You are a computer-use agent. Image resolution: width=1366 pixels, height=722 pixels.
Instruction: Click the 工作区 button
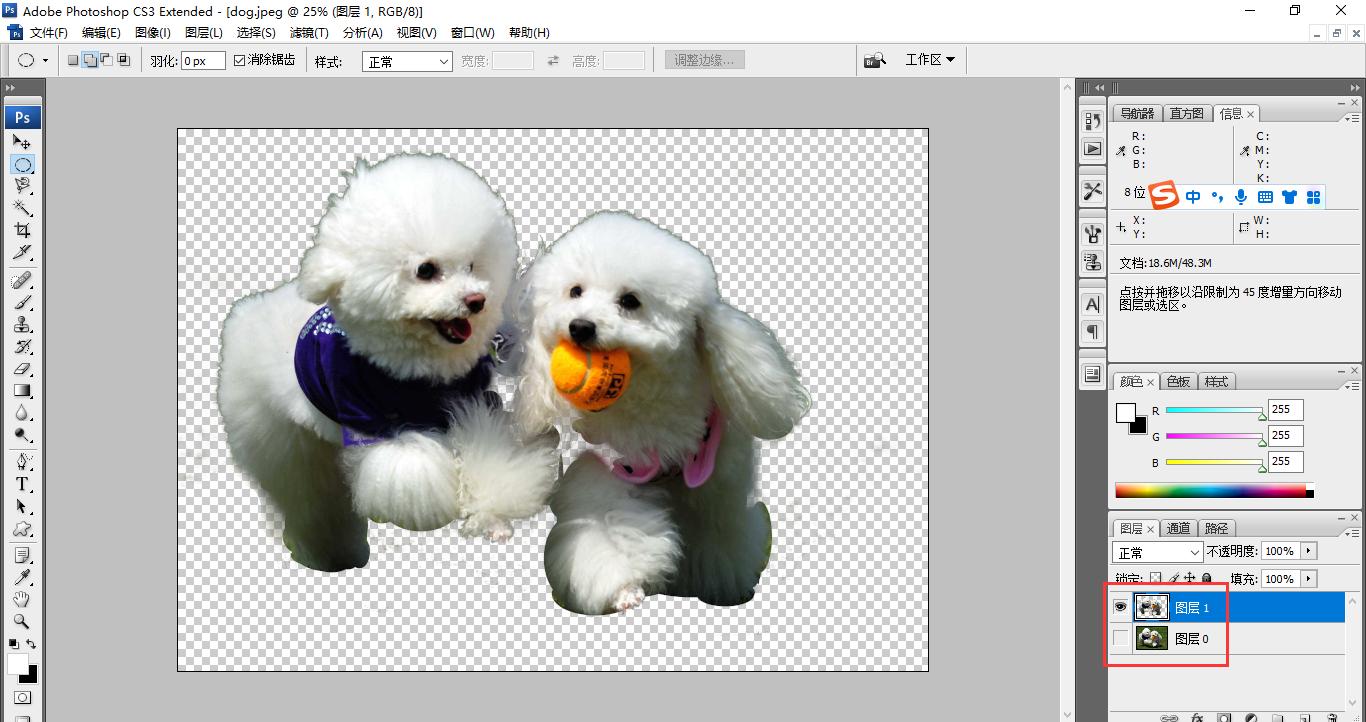[x=929, y=59]
